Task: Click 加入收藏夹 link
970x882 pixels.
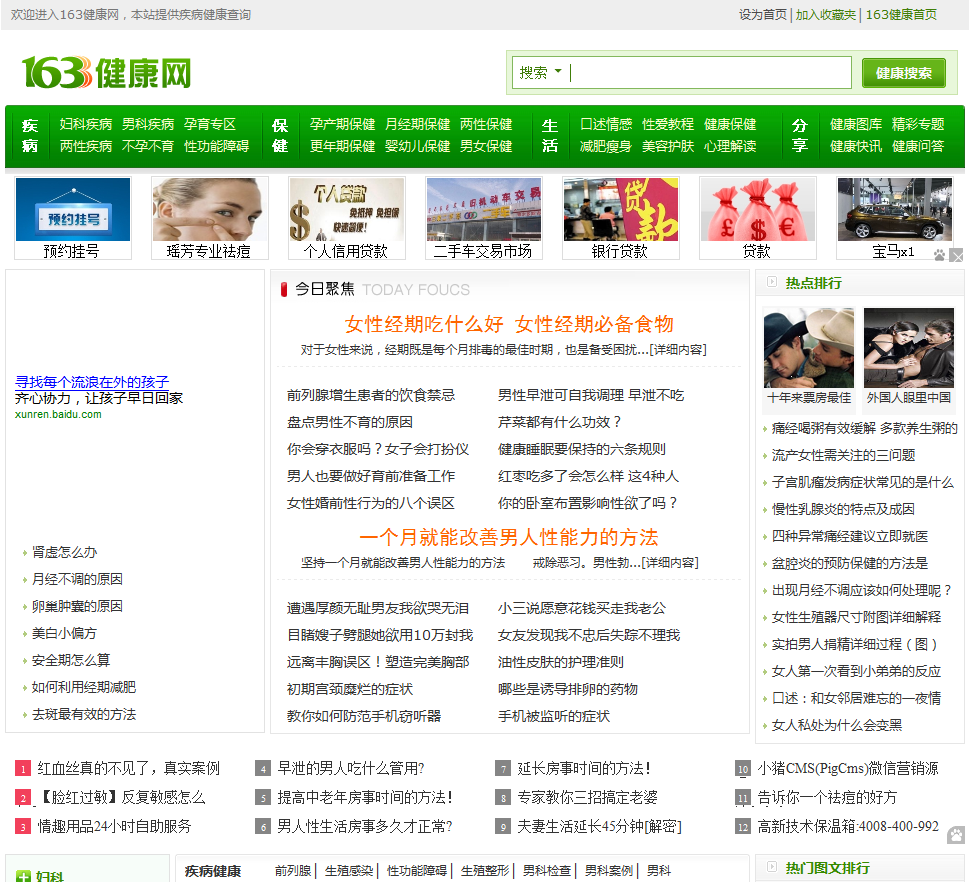Action: click(x=826, y=14)
